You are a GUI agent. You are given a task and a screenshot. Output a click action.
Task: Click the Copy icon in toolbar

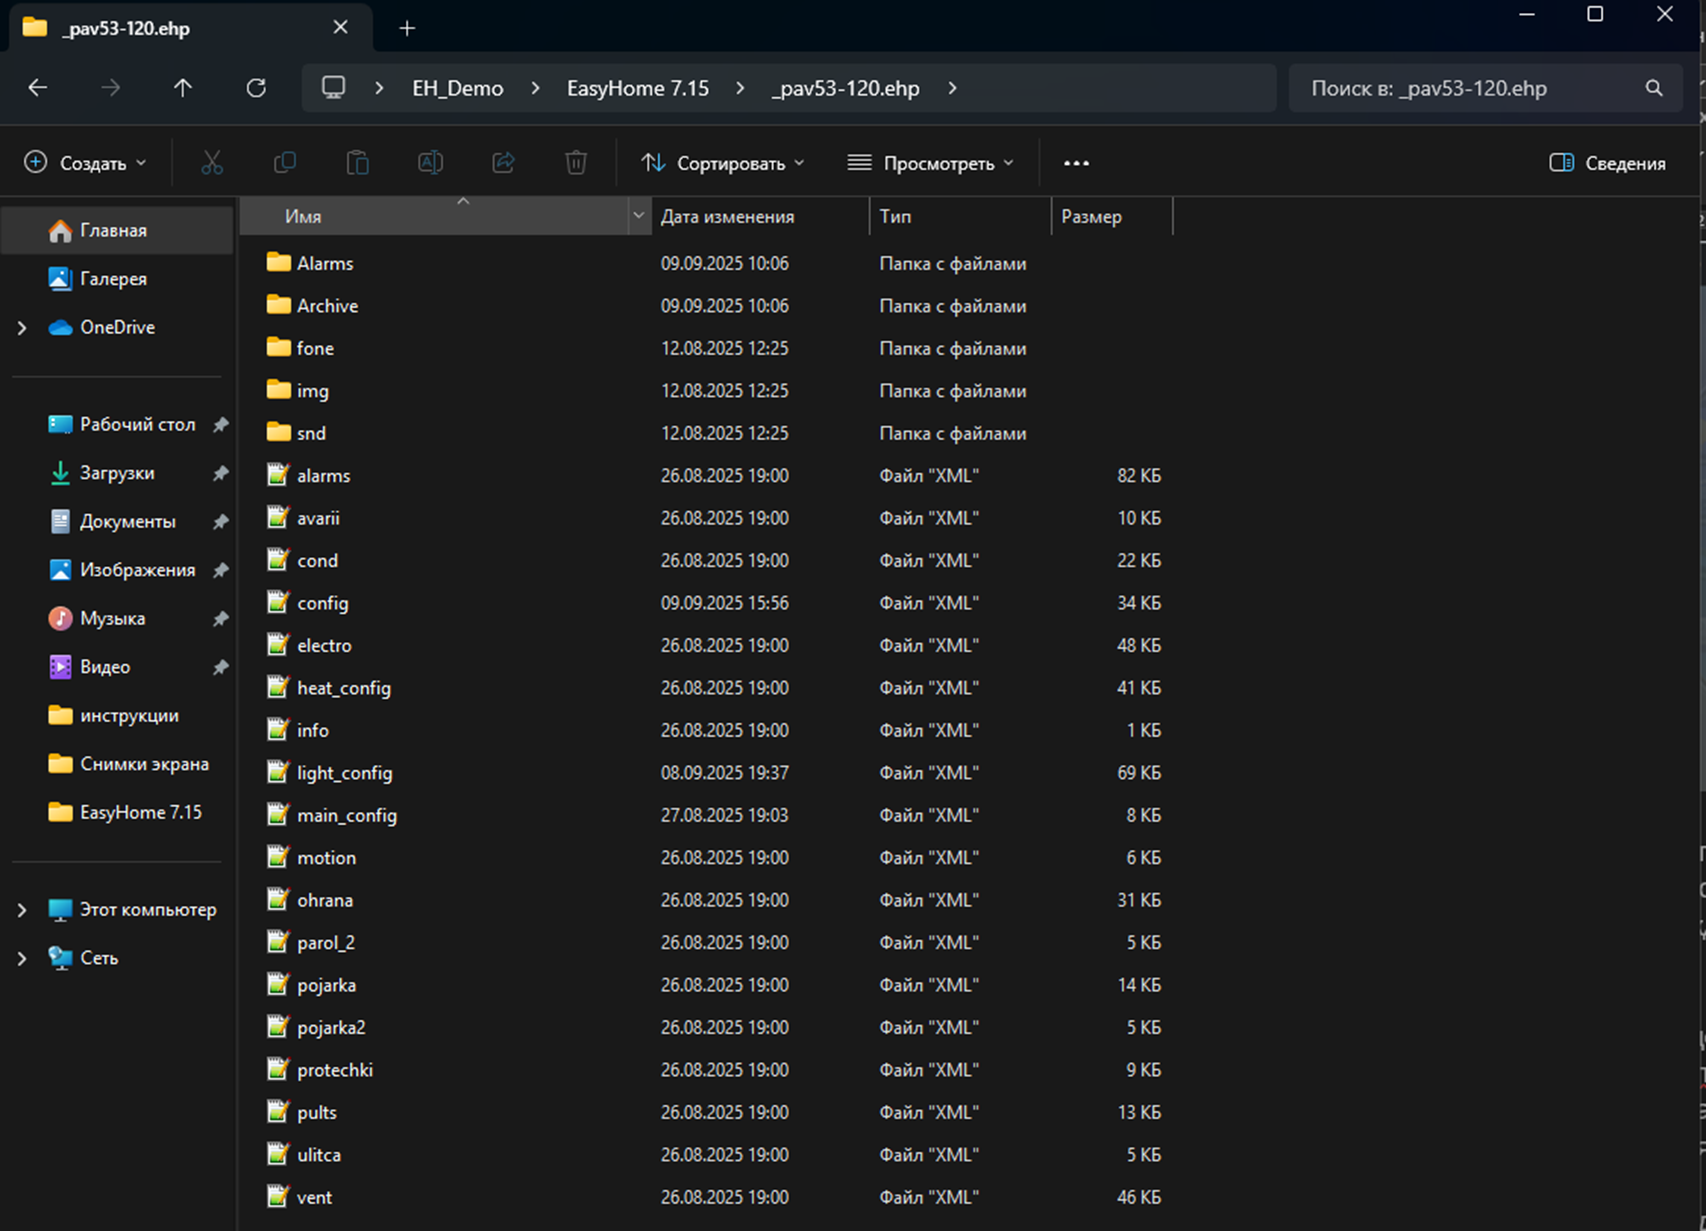(285, 163)
